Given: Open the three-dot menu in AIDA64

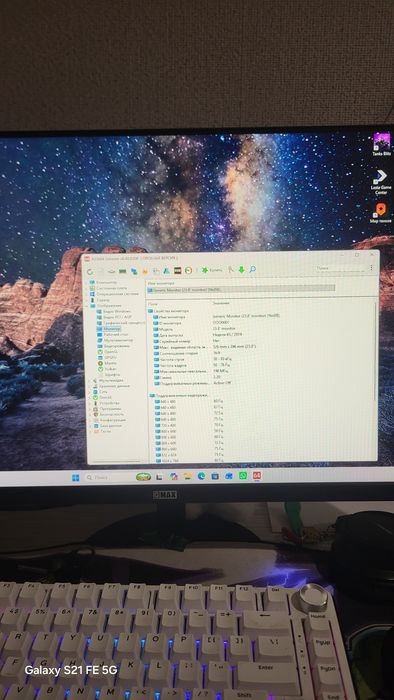Looking at the screenshot, I should (371, 268).
